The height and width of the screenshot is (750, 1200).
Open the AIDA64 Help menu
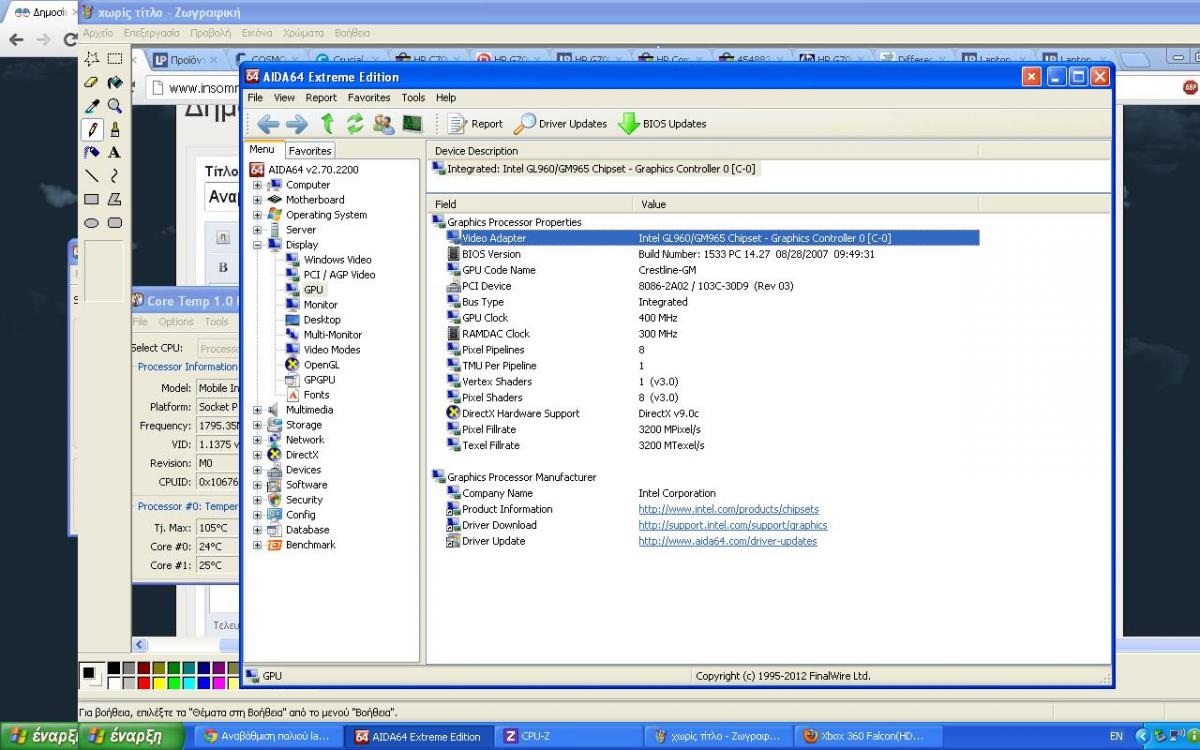[446, 98]
